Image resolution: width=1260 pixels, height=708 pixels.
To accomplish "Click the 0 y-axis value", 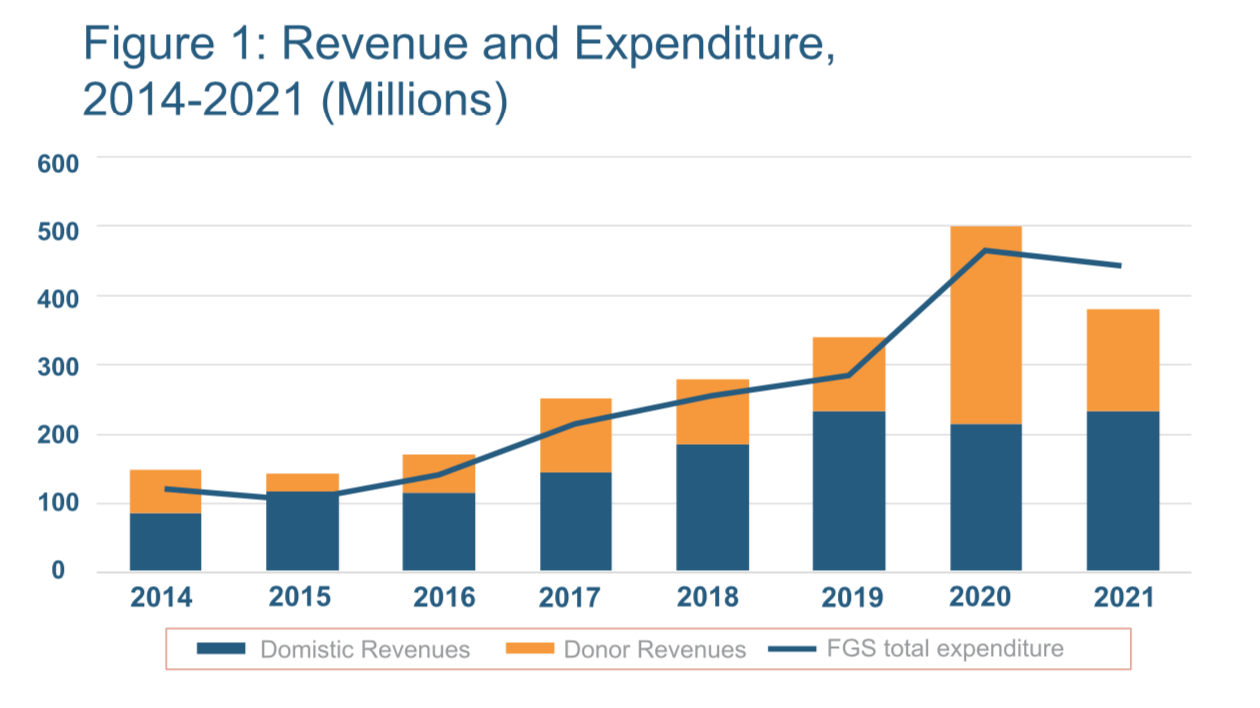I will [x=59, y=570].
